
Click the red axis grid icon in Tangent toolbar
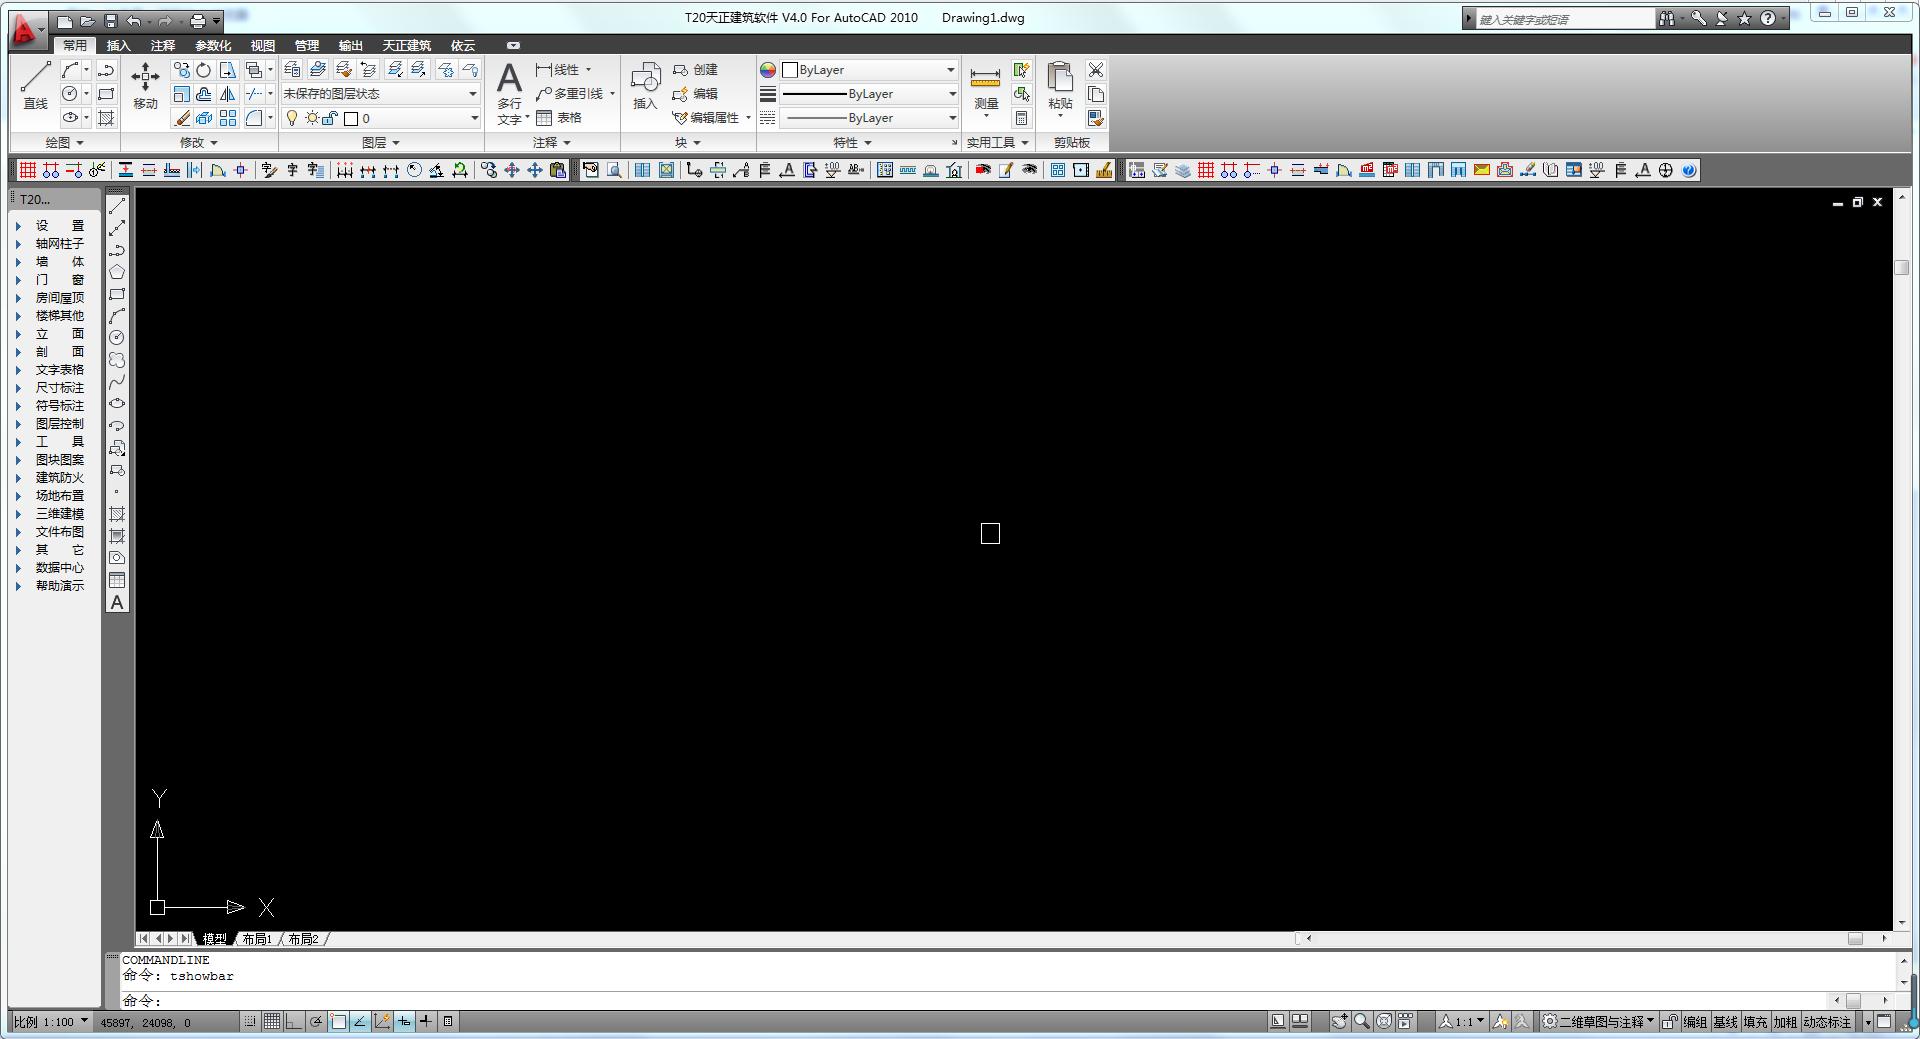[28, 170]
